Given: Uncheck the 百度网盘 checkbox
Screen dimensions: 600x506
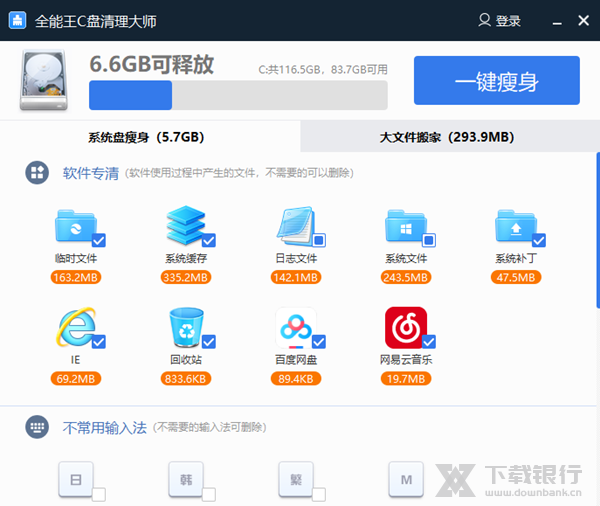Looking at the screenshot, I should 319,342.
